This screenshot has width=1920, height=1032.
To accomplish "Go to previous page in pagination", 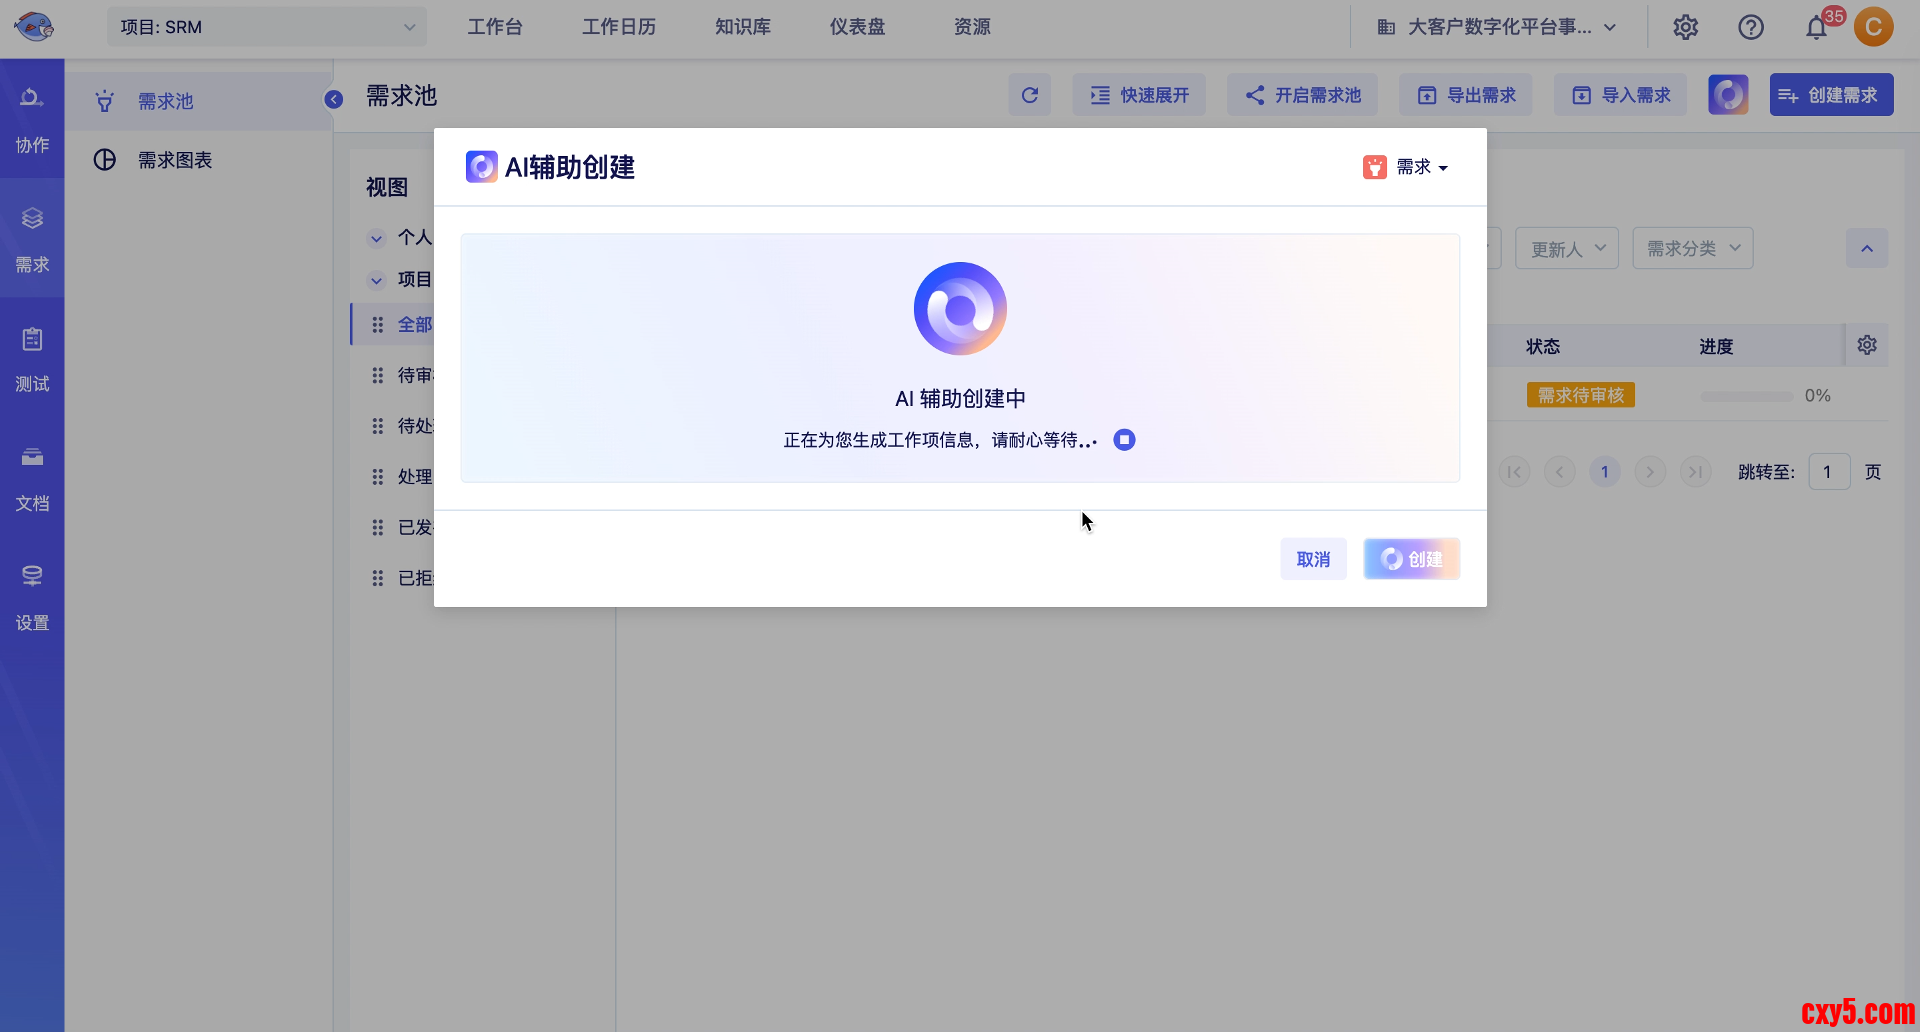I will pos(1560,472).
